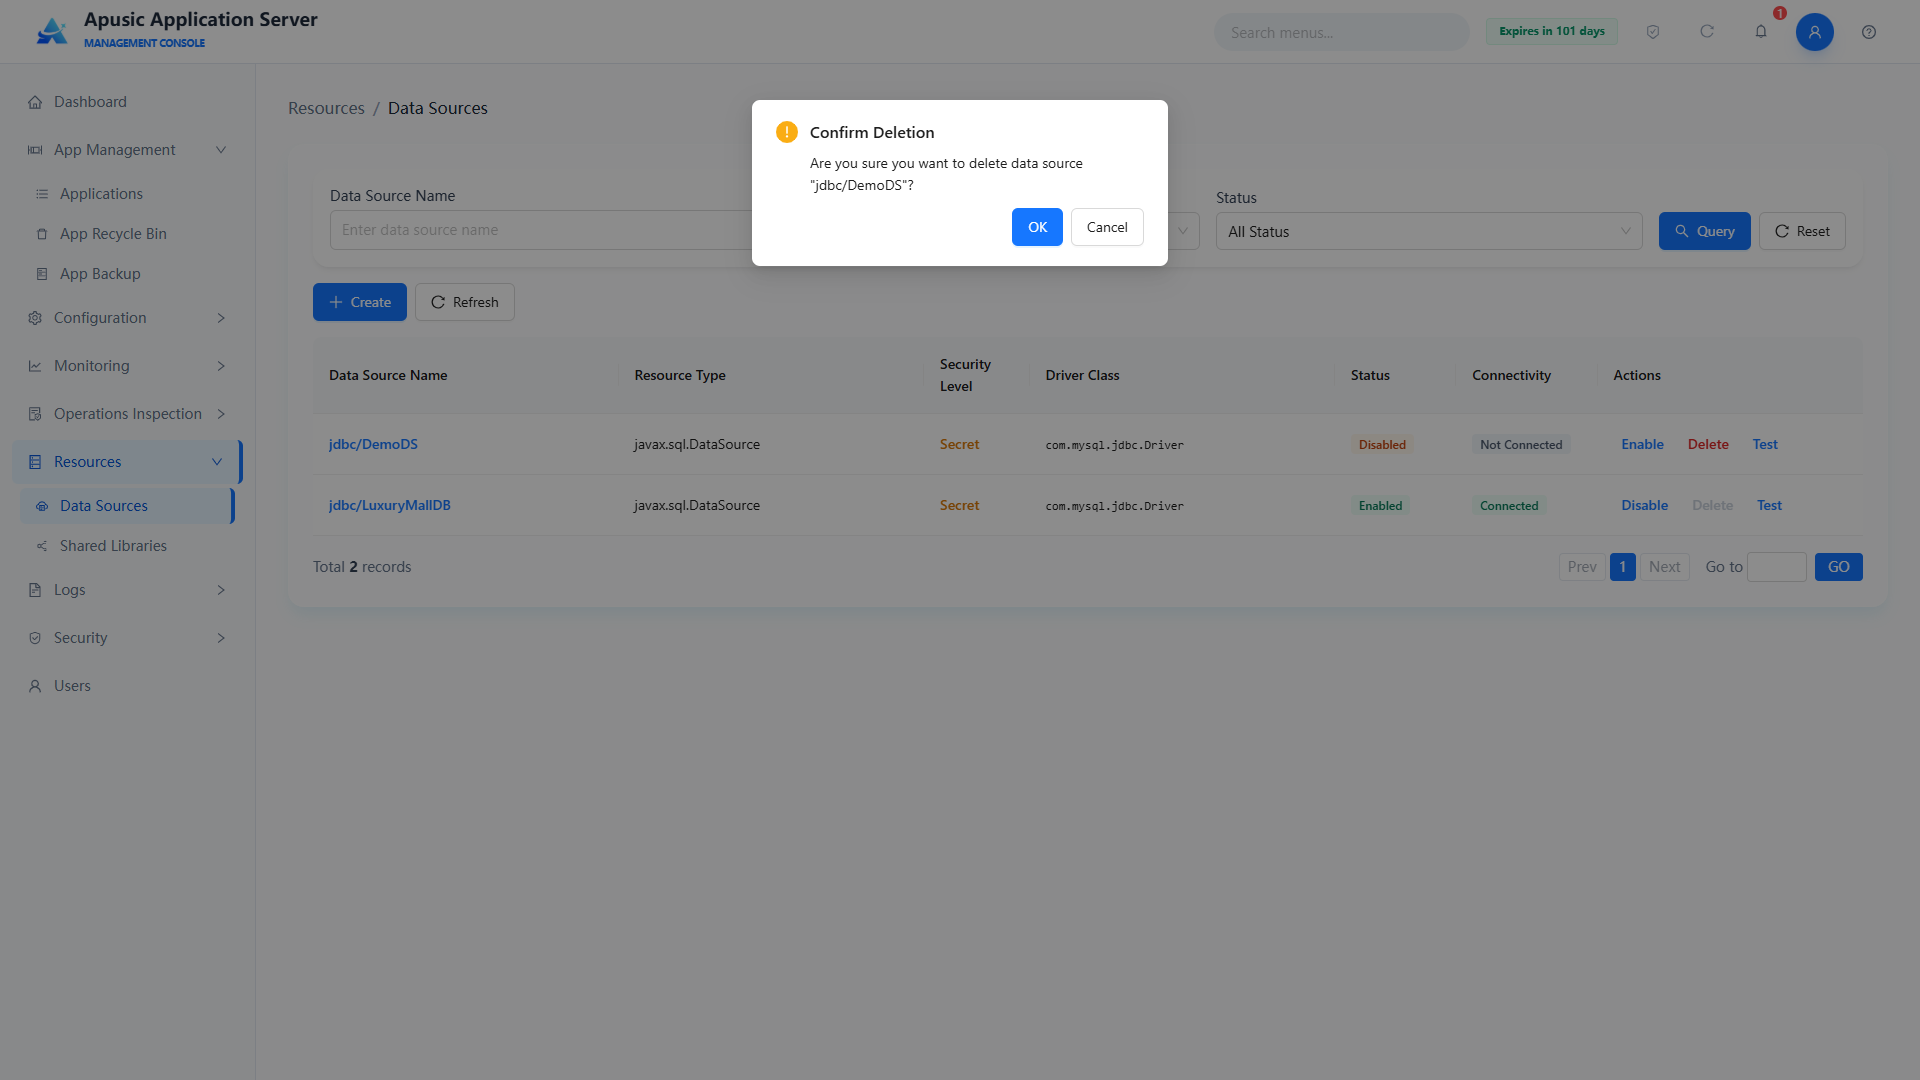
Task: Click the Query button
Action: point(1705,231)
